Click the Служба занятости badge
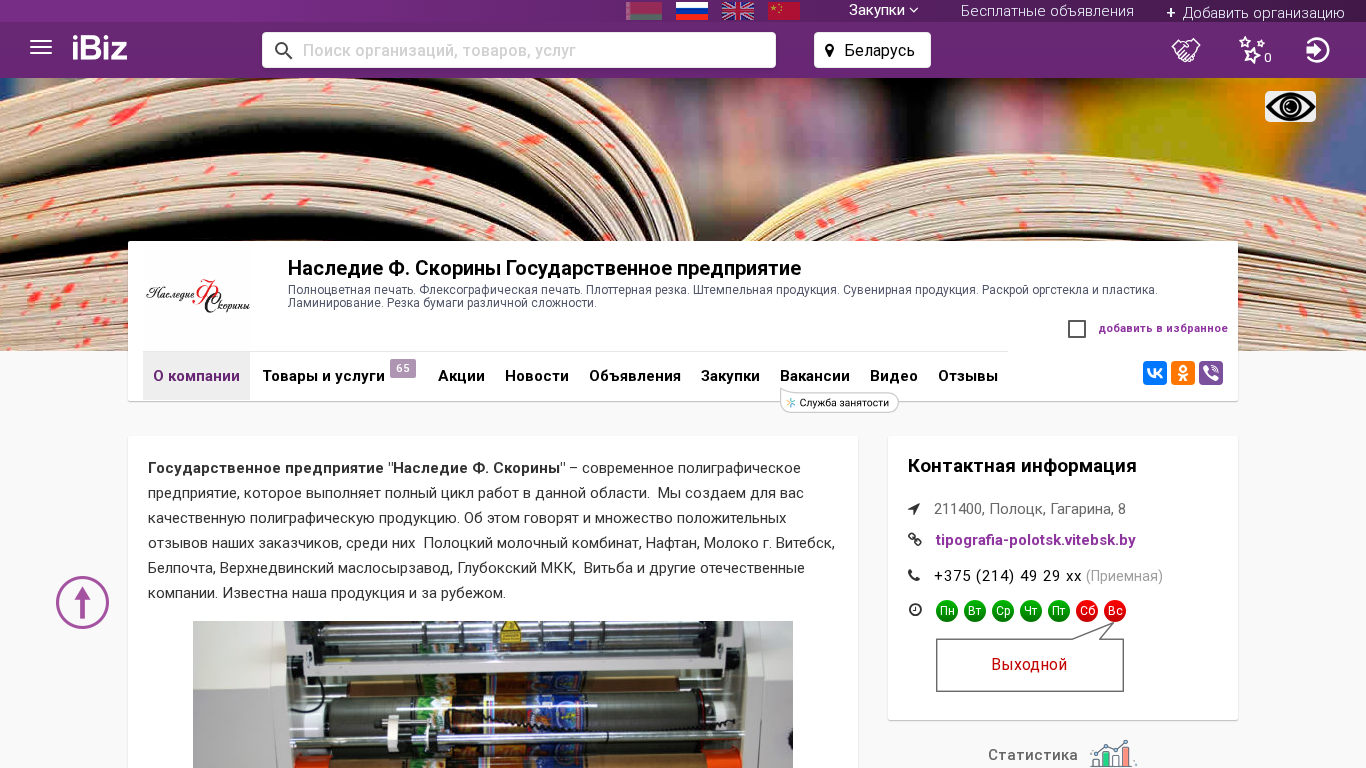 (x=839, y=402)
